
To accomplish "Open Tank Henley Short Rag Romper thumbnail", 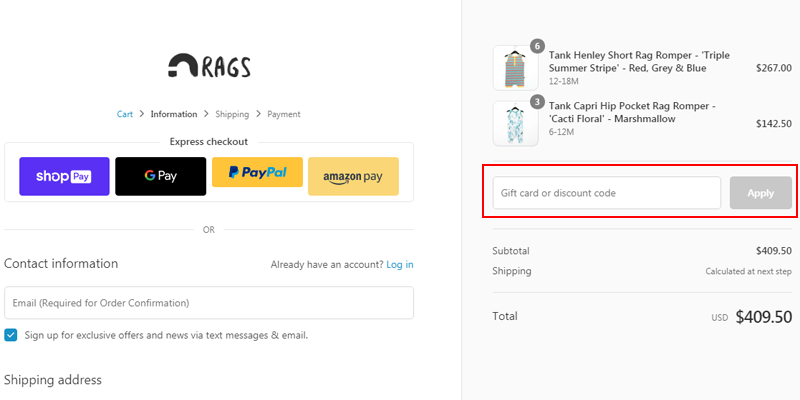I will (x=515, y=68).
